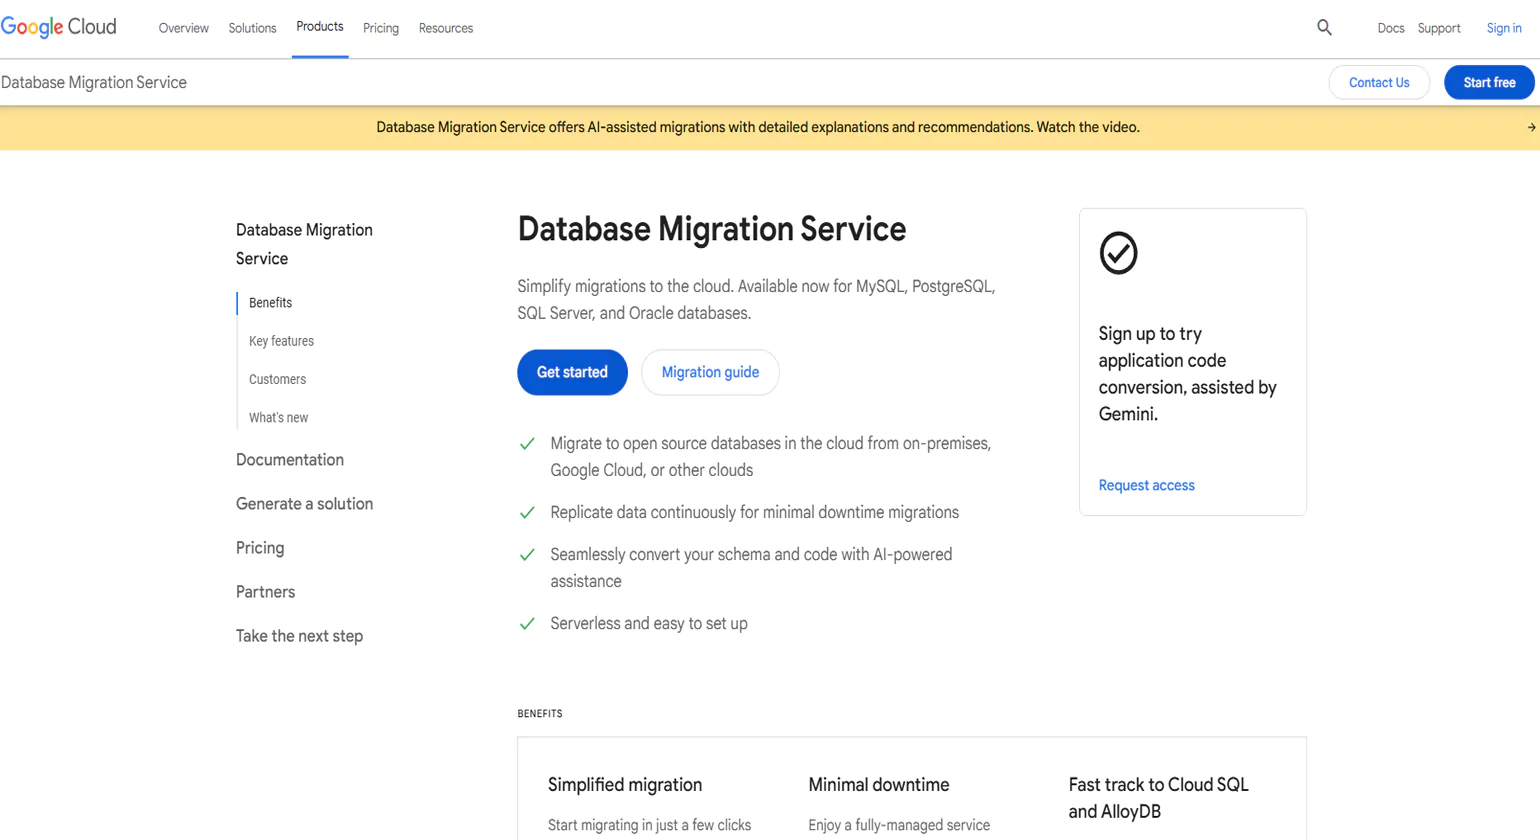Open the 'Customers' section from the sidebar
This screenshot has width=1540, height=840.
click(x=277, y=378)
